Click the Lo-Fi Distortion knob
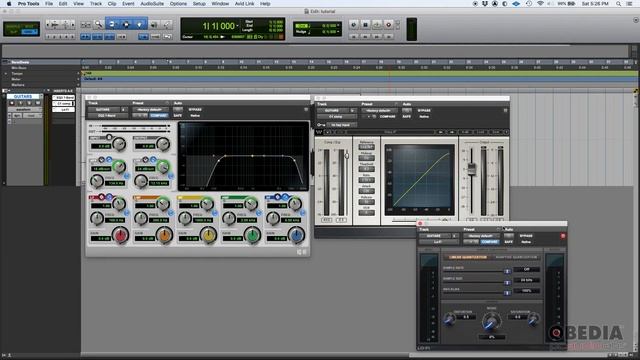 pyautogui.click(x=449, y=320)
